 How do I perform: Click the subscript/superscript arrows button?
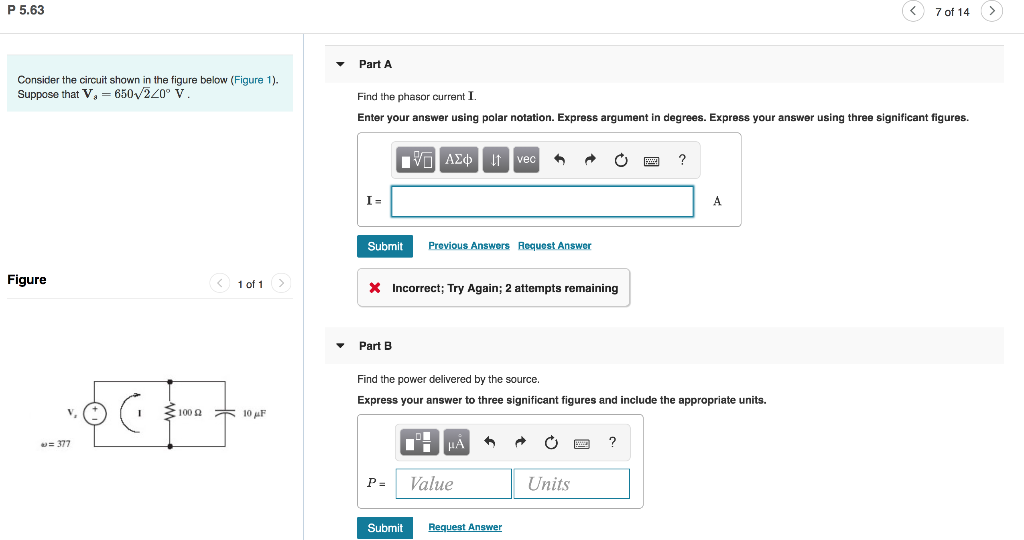[x=496, y=159]
